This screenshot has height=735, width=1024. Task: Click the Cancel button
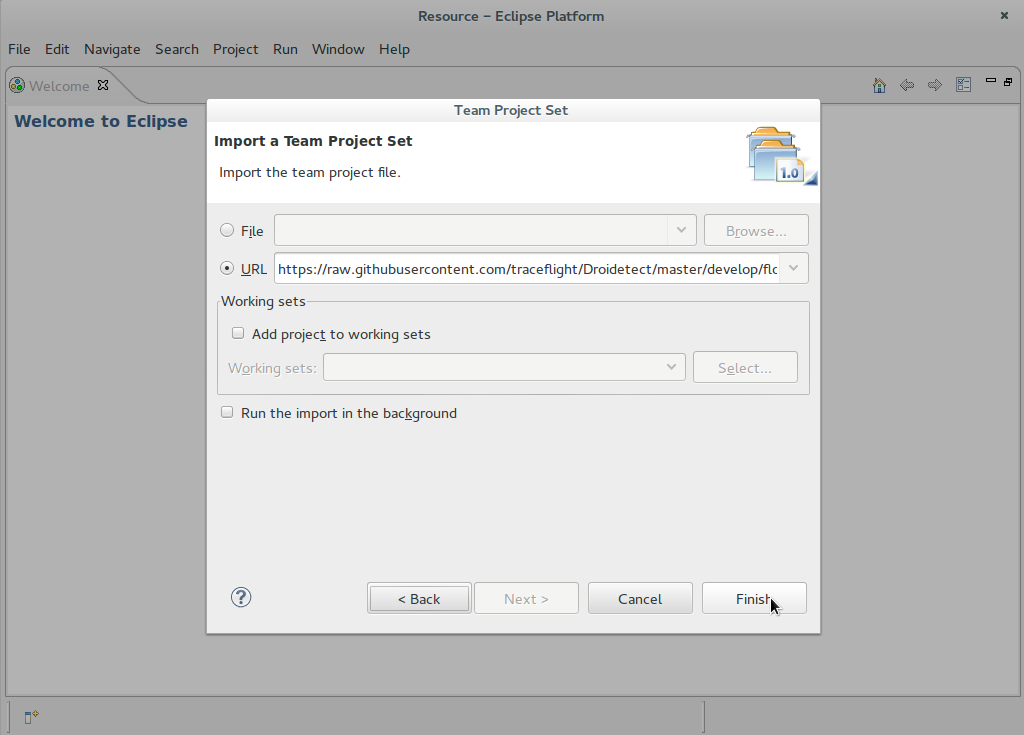click(640, 598)
